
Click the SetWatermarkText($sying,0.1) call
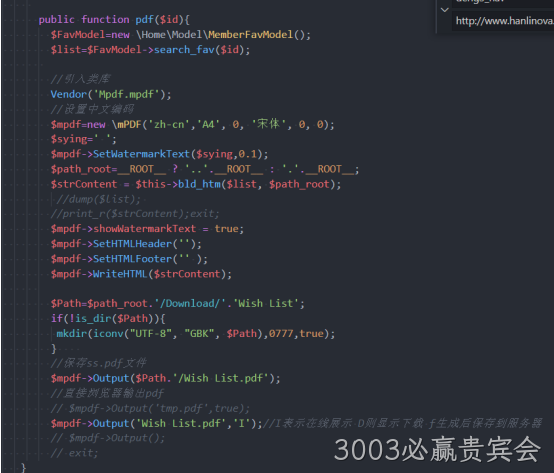177,154
